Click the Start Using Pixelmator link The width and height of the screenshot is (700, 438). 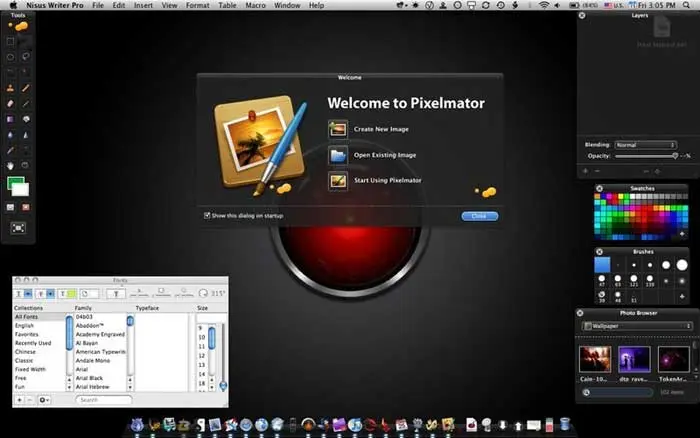coord(388,180)
